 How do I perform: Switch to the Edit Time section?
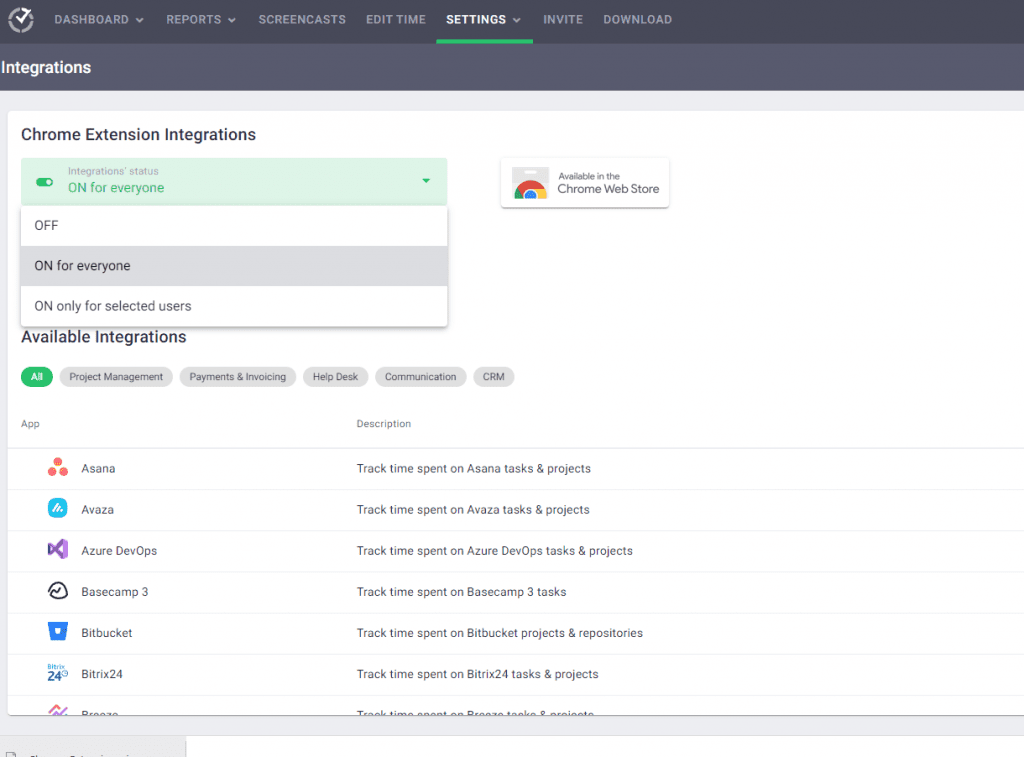pyautogui.click(x=395, y=19)
